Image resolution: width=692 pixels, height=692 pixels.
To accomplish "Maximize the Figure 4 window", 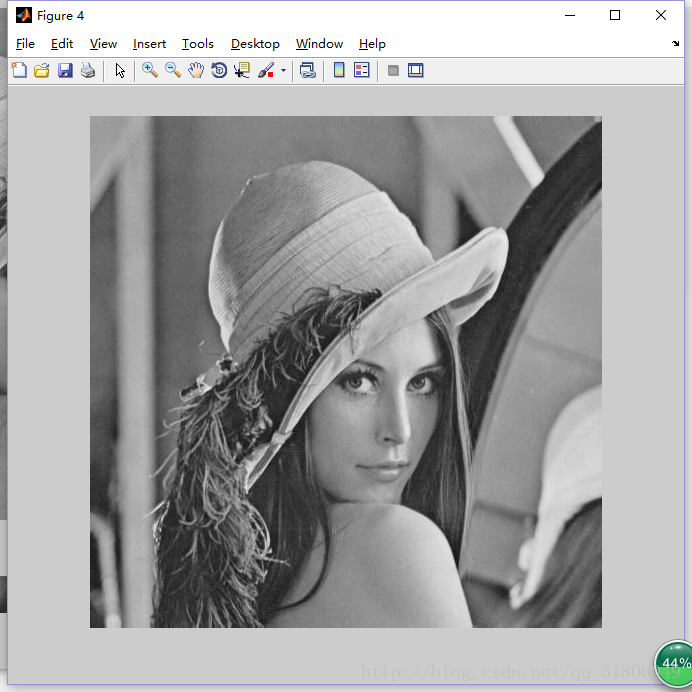I will (x=615, y=15).
